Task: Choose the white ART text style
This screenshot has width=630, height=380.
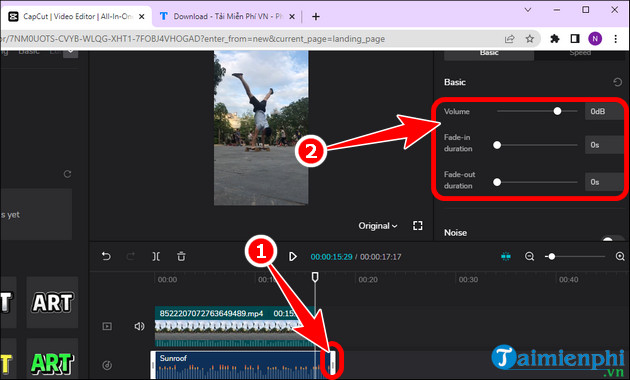Action: click(52, 302)
